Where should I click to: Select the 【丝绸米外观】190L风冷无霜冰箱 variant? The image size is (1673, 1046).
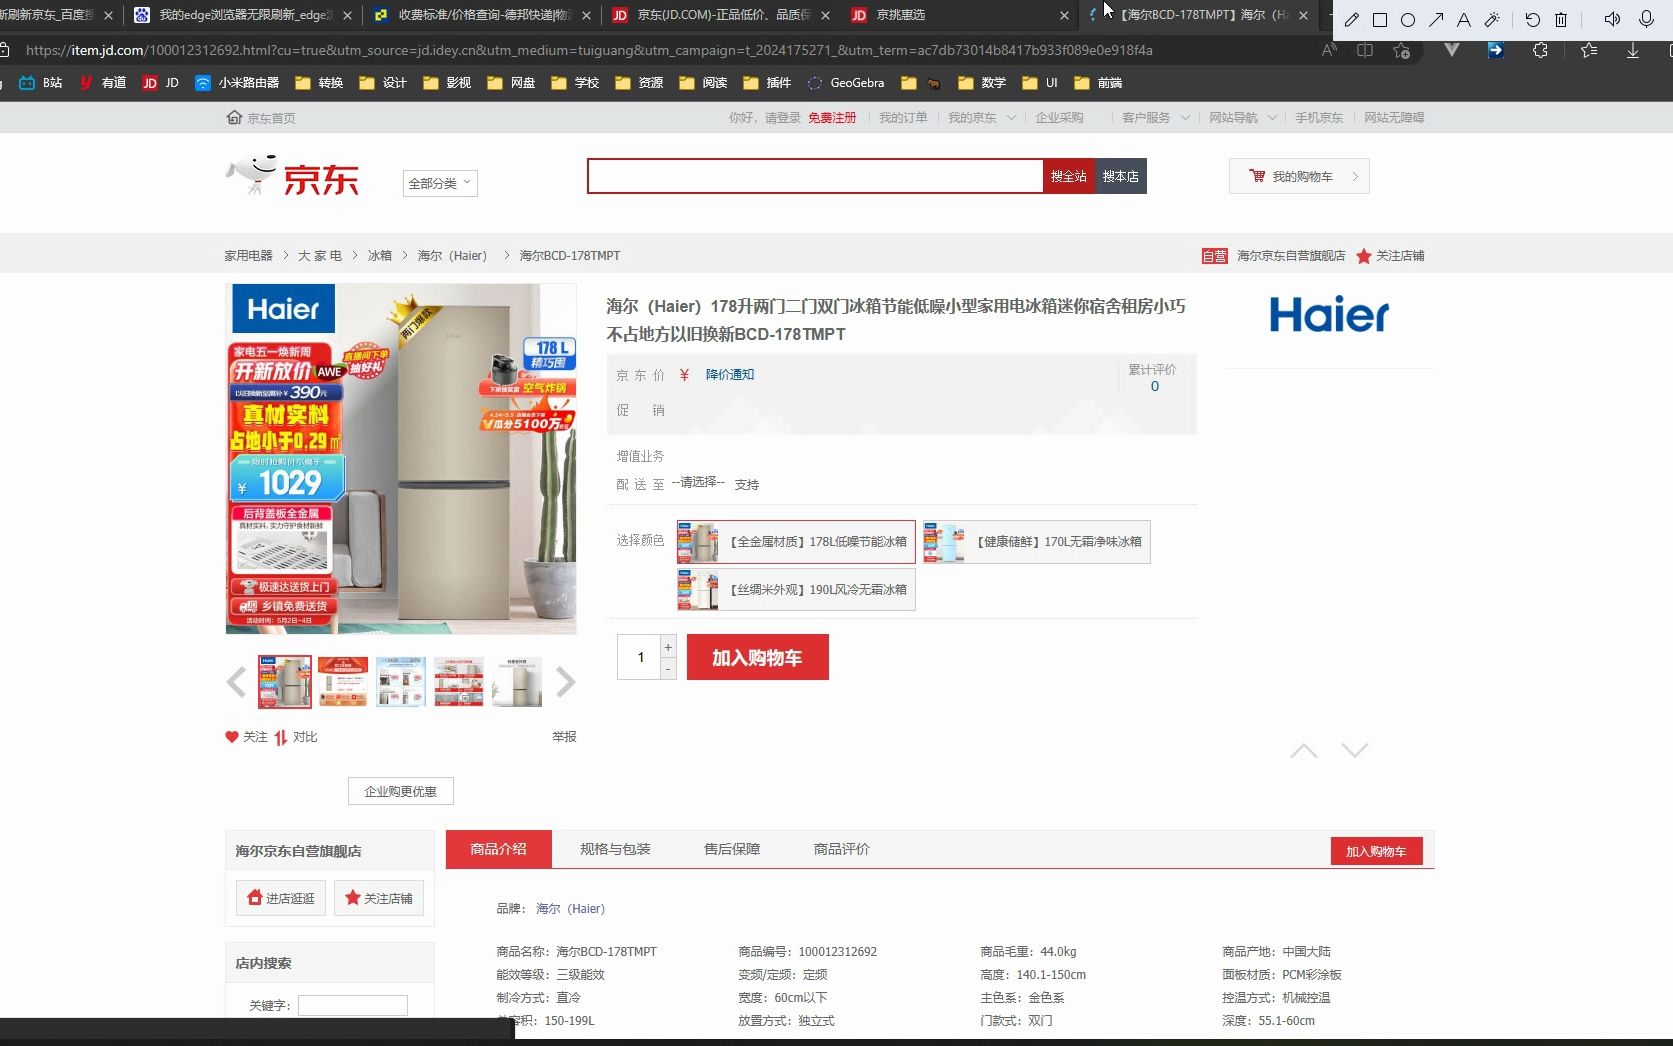click(x=794, y=589)
